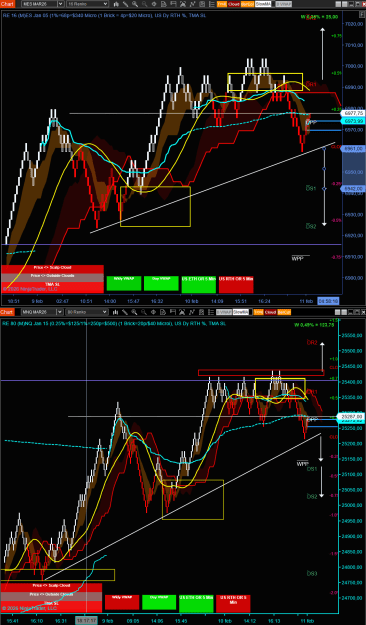Select the lower orange Chart tab
This screenshot has height=625, width=366.
click(8, 312)
